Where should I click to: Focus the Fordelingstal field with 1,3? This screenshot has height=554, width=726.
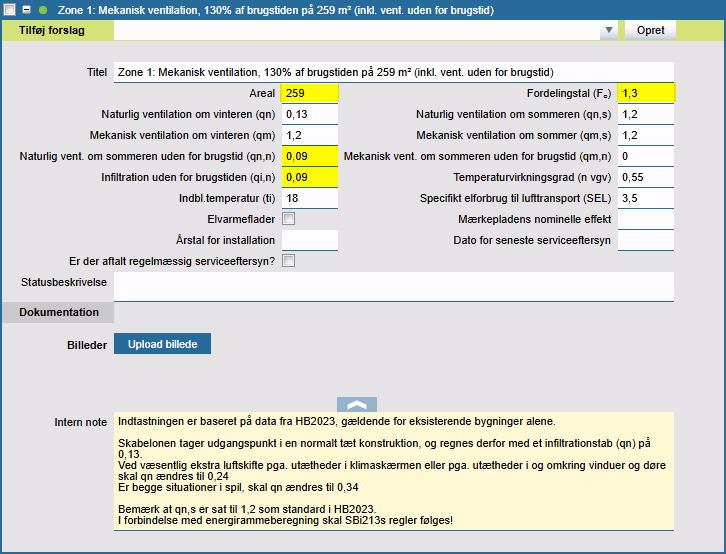[x=646, y=93]
